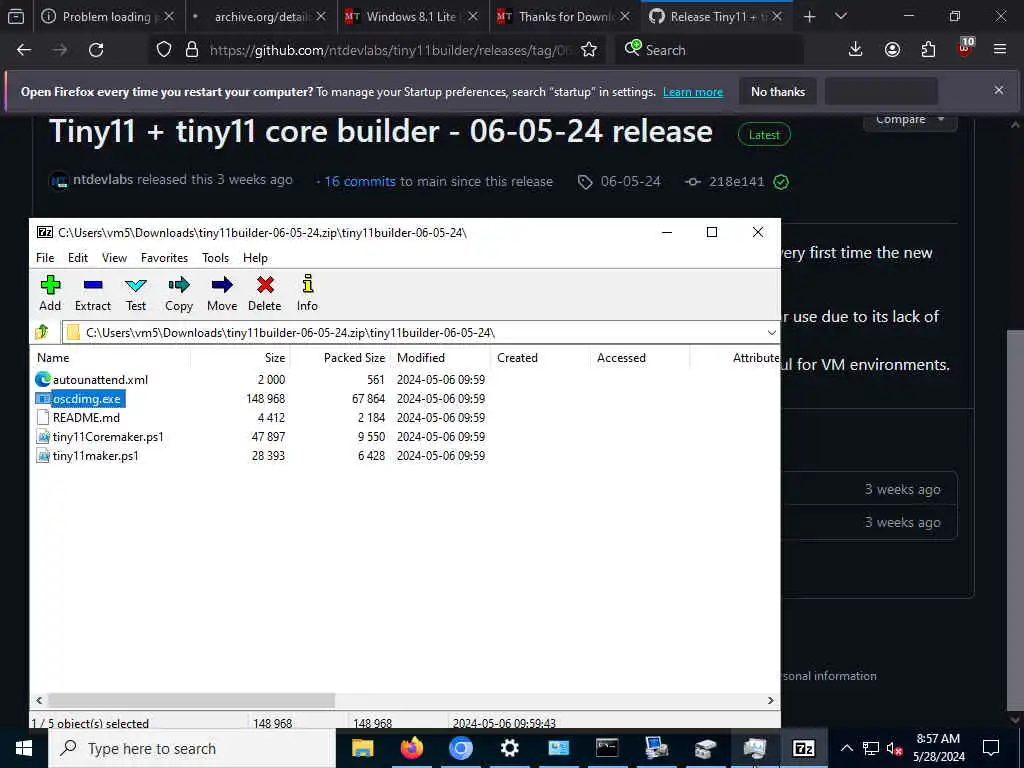The width and height of the screenshot is (1024, 768).
Task: Open the Tools menu in 7-Zip
Action: coord(216,258)
